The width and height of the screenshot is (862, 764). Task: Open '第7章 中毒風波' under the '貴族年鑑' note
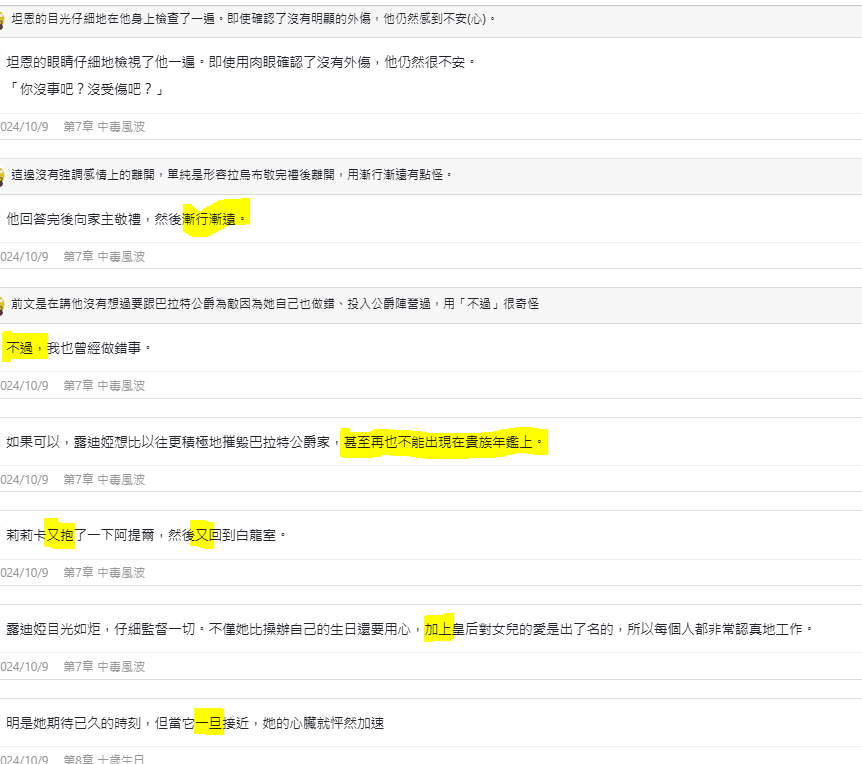(x=104, y=480)
